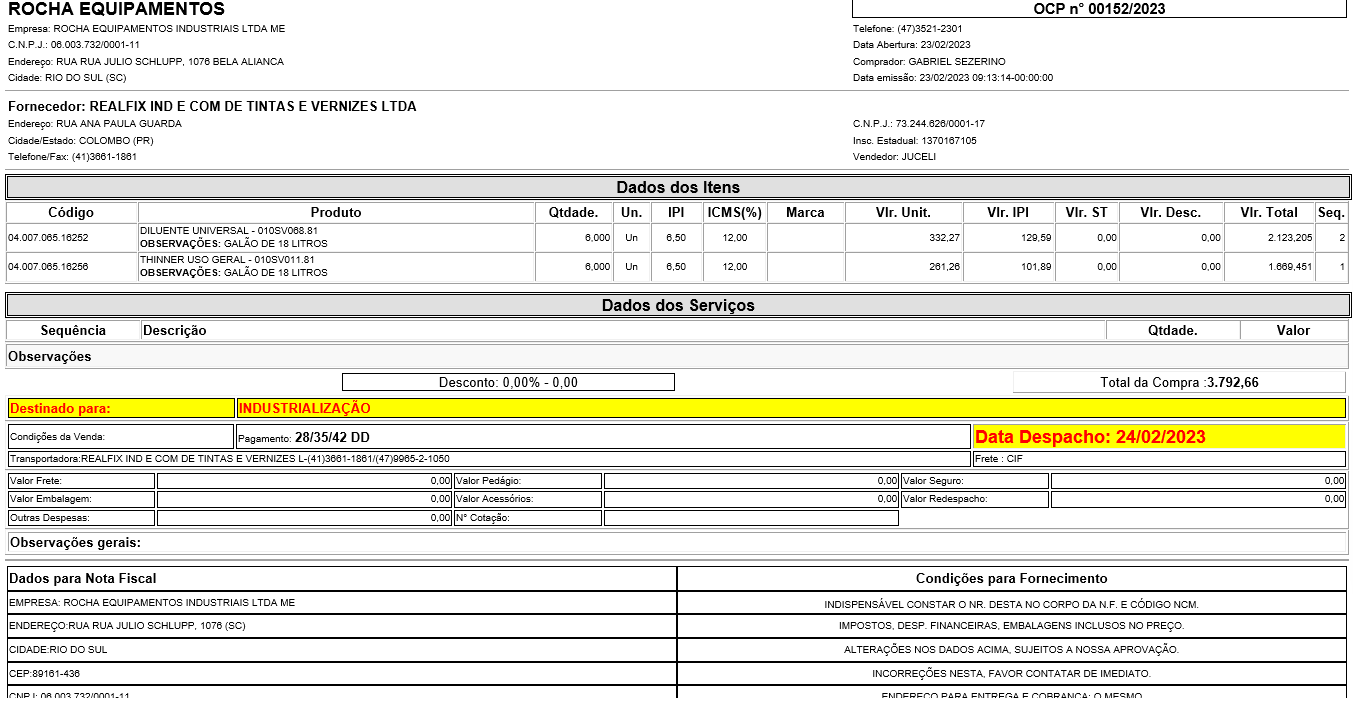
Task: Click the Desconto 0,00% field
Action: coord(508,382)
